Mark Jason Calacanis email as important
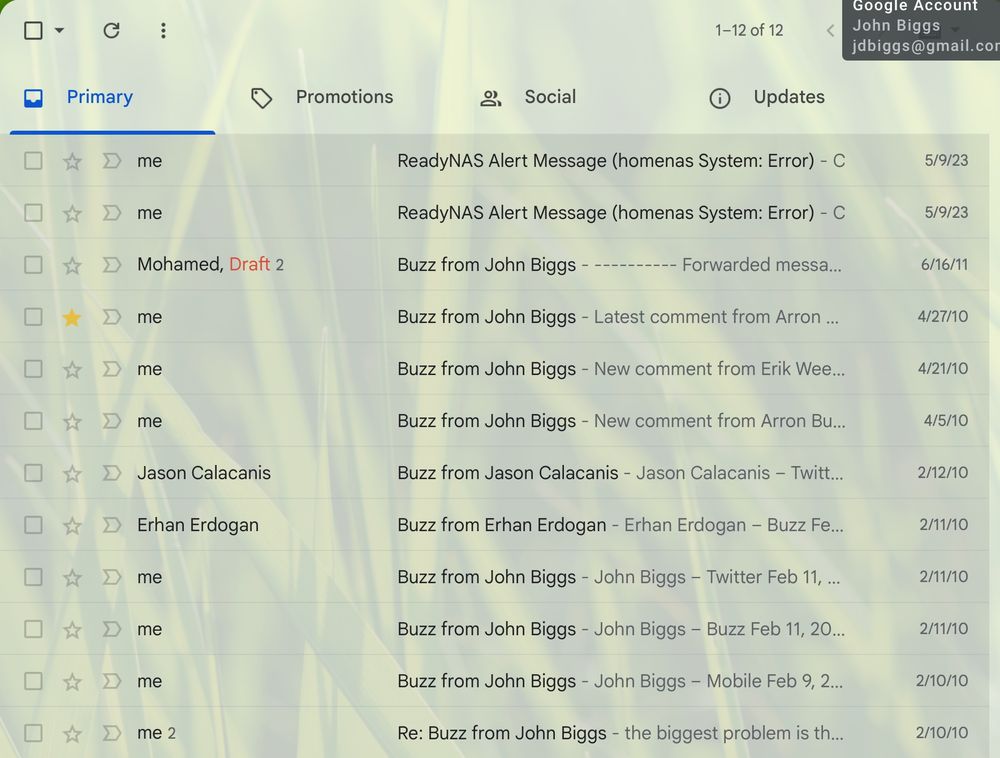 pos(112,473)
